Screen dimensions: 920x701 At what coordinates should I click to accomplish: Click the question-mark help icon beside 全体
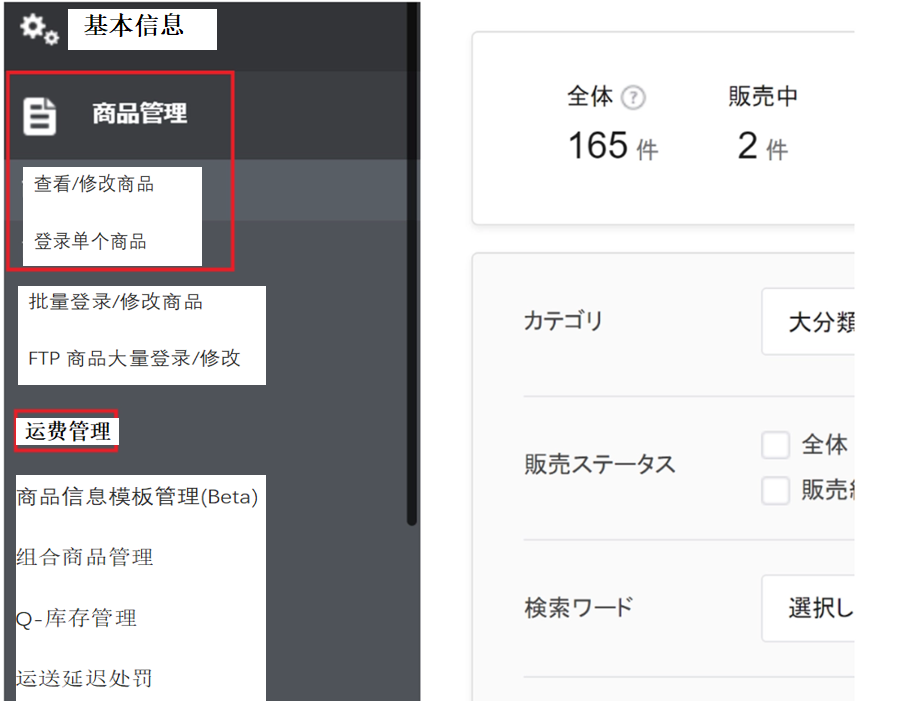[x=633, y=97]
